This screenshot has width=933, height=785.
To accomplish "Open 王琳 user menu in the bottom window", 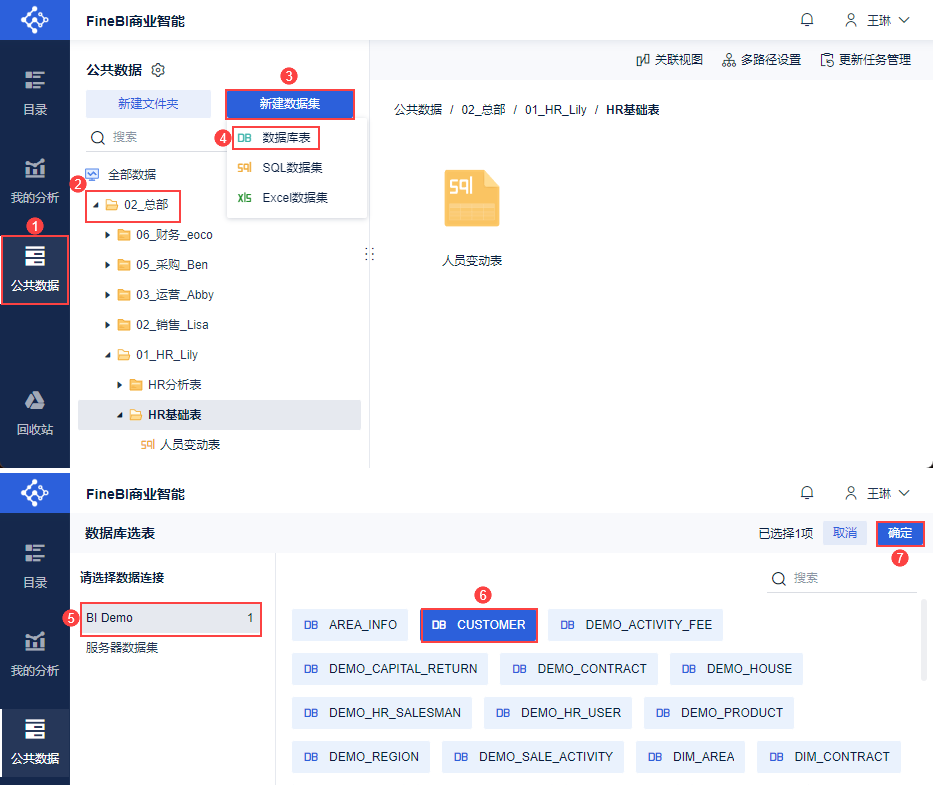I will point(877,493).
